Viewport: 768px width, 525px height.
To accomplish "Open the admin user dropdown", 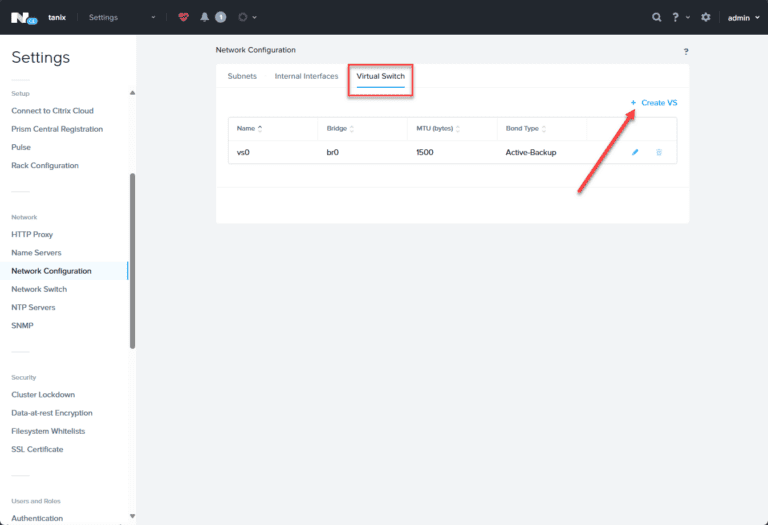I will coord(743,18).
